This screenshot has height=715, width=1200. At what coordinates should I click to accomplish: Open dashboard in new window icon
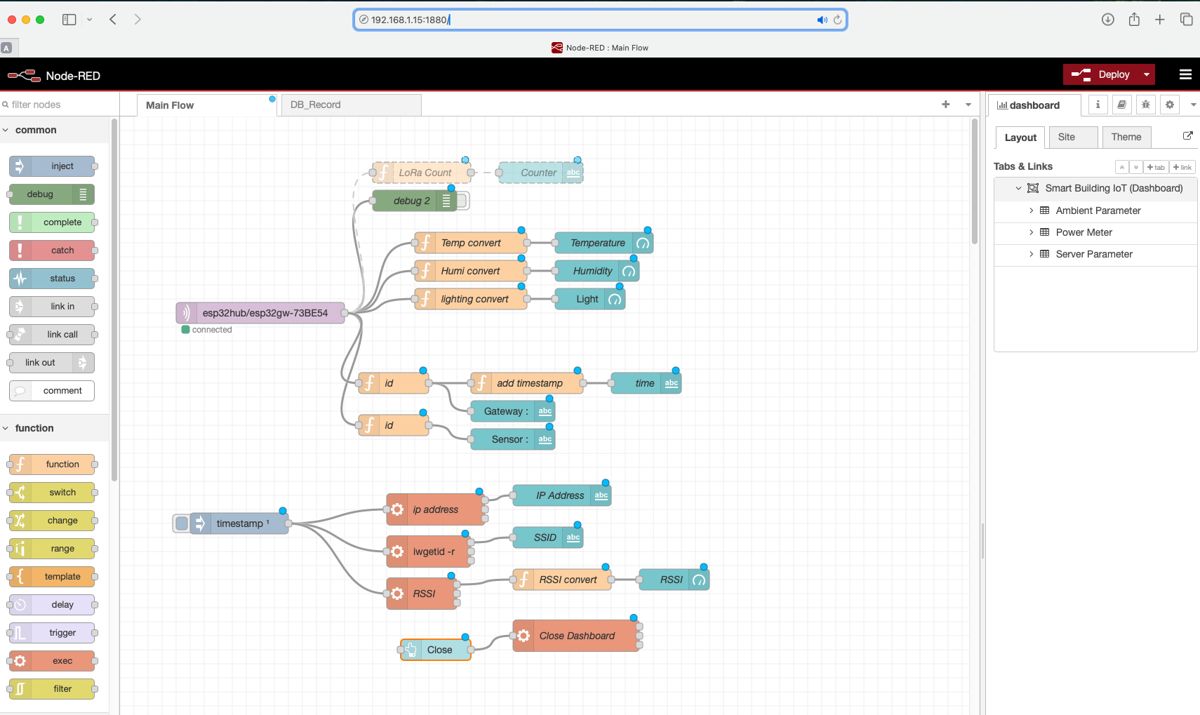pos(1187,136)
